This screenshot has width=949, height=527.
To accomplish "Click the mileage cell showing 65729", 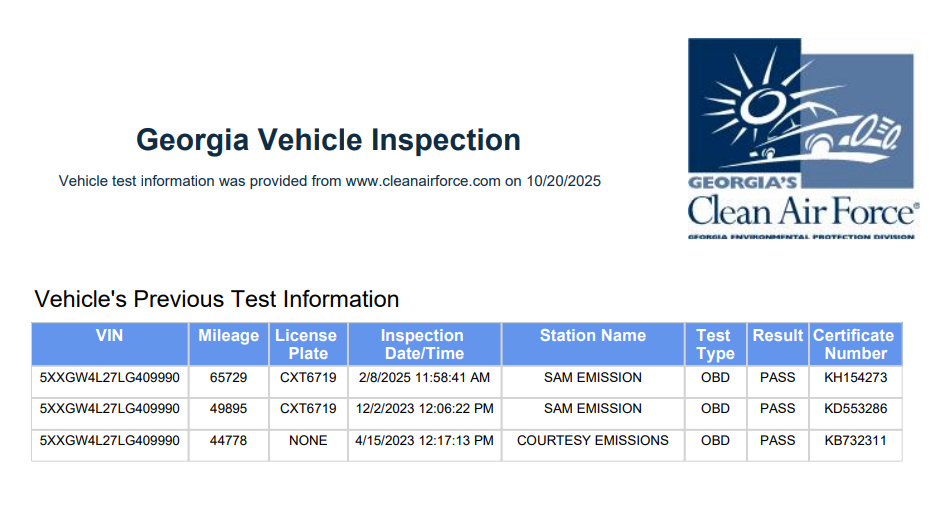I will (x=228, y=378).
